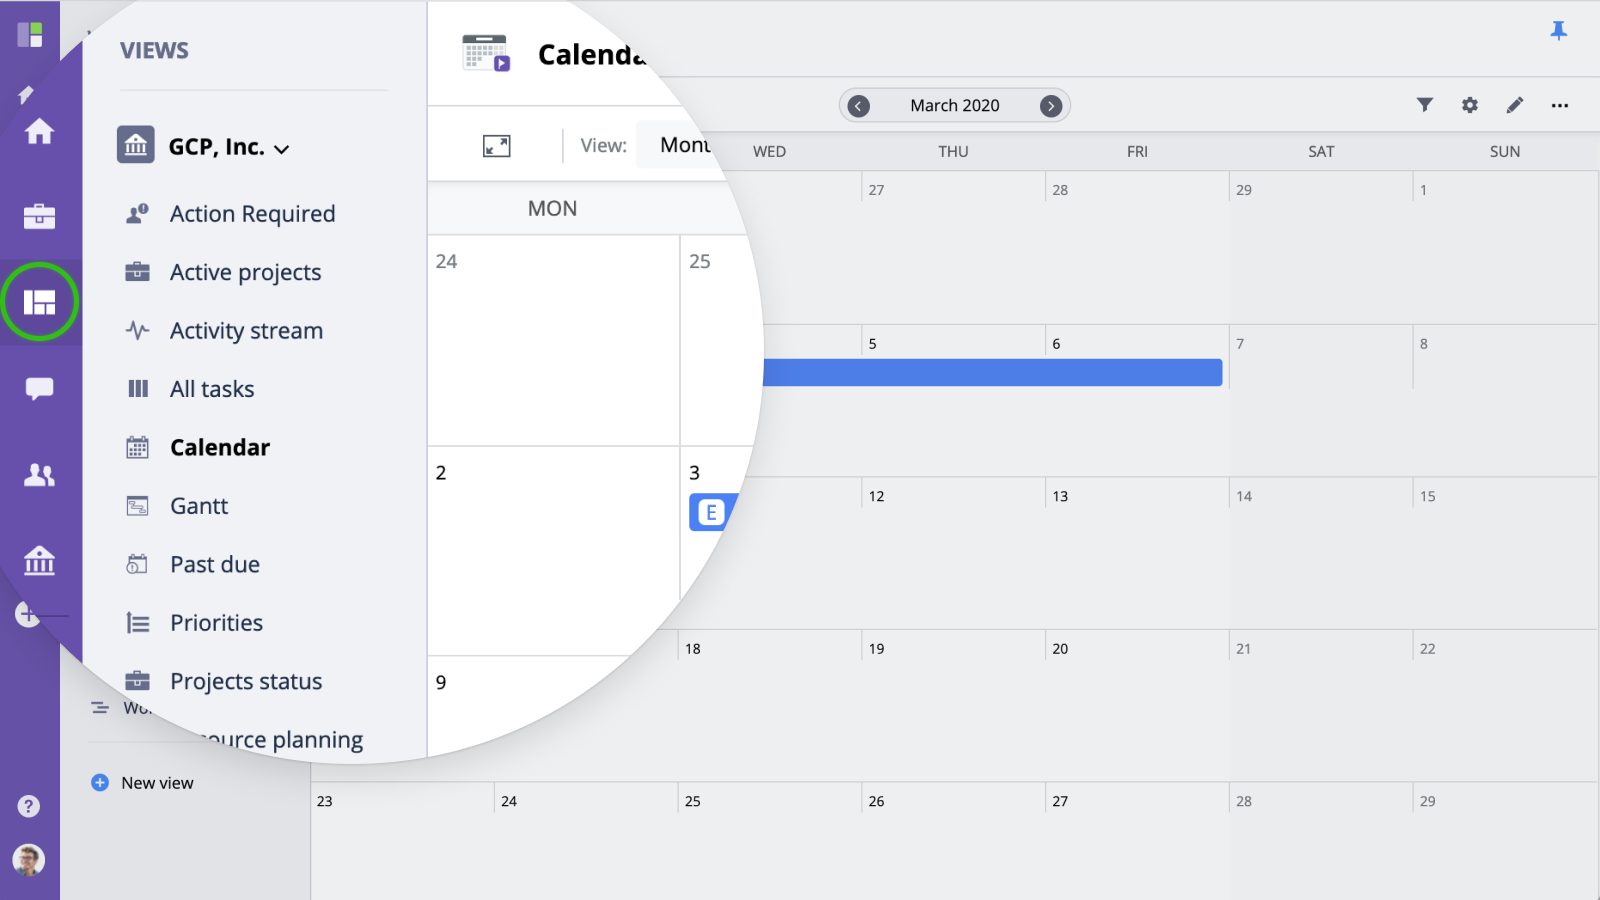Click the pencil edit icon
The width and height of the screenshot is (1600, 900).
(x=1515, y=105)
